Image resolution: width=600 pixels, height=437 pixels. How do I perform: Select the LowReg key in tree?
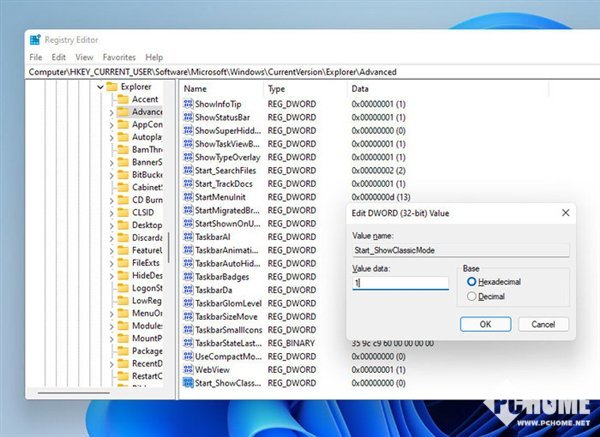coord(147,300)
